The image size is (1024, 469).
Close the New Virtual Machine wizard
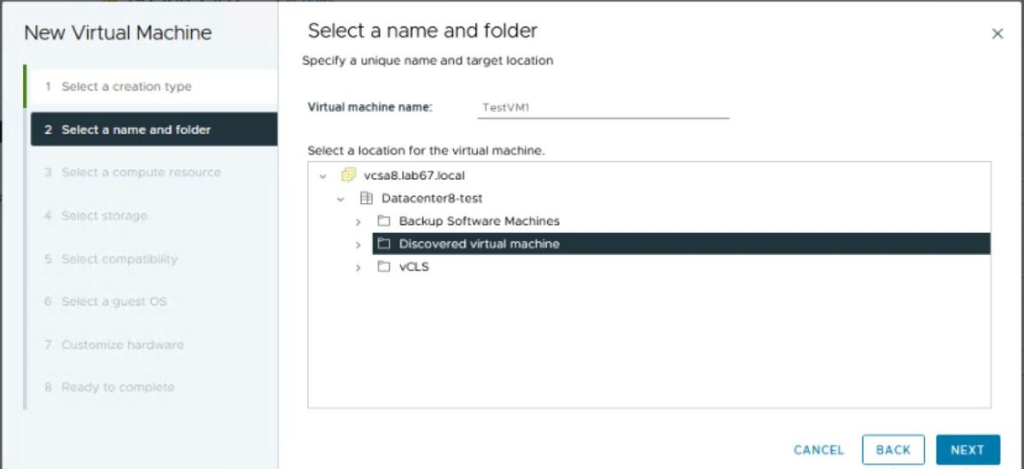tap(997, 34)
